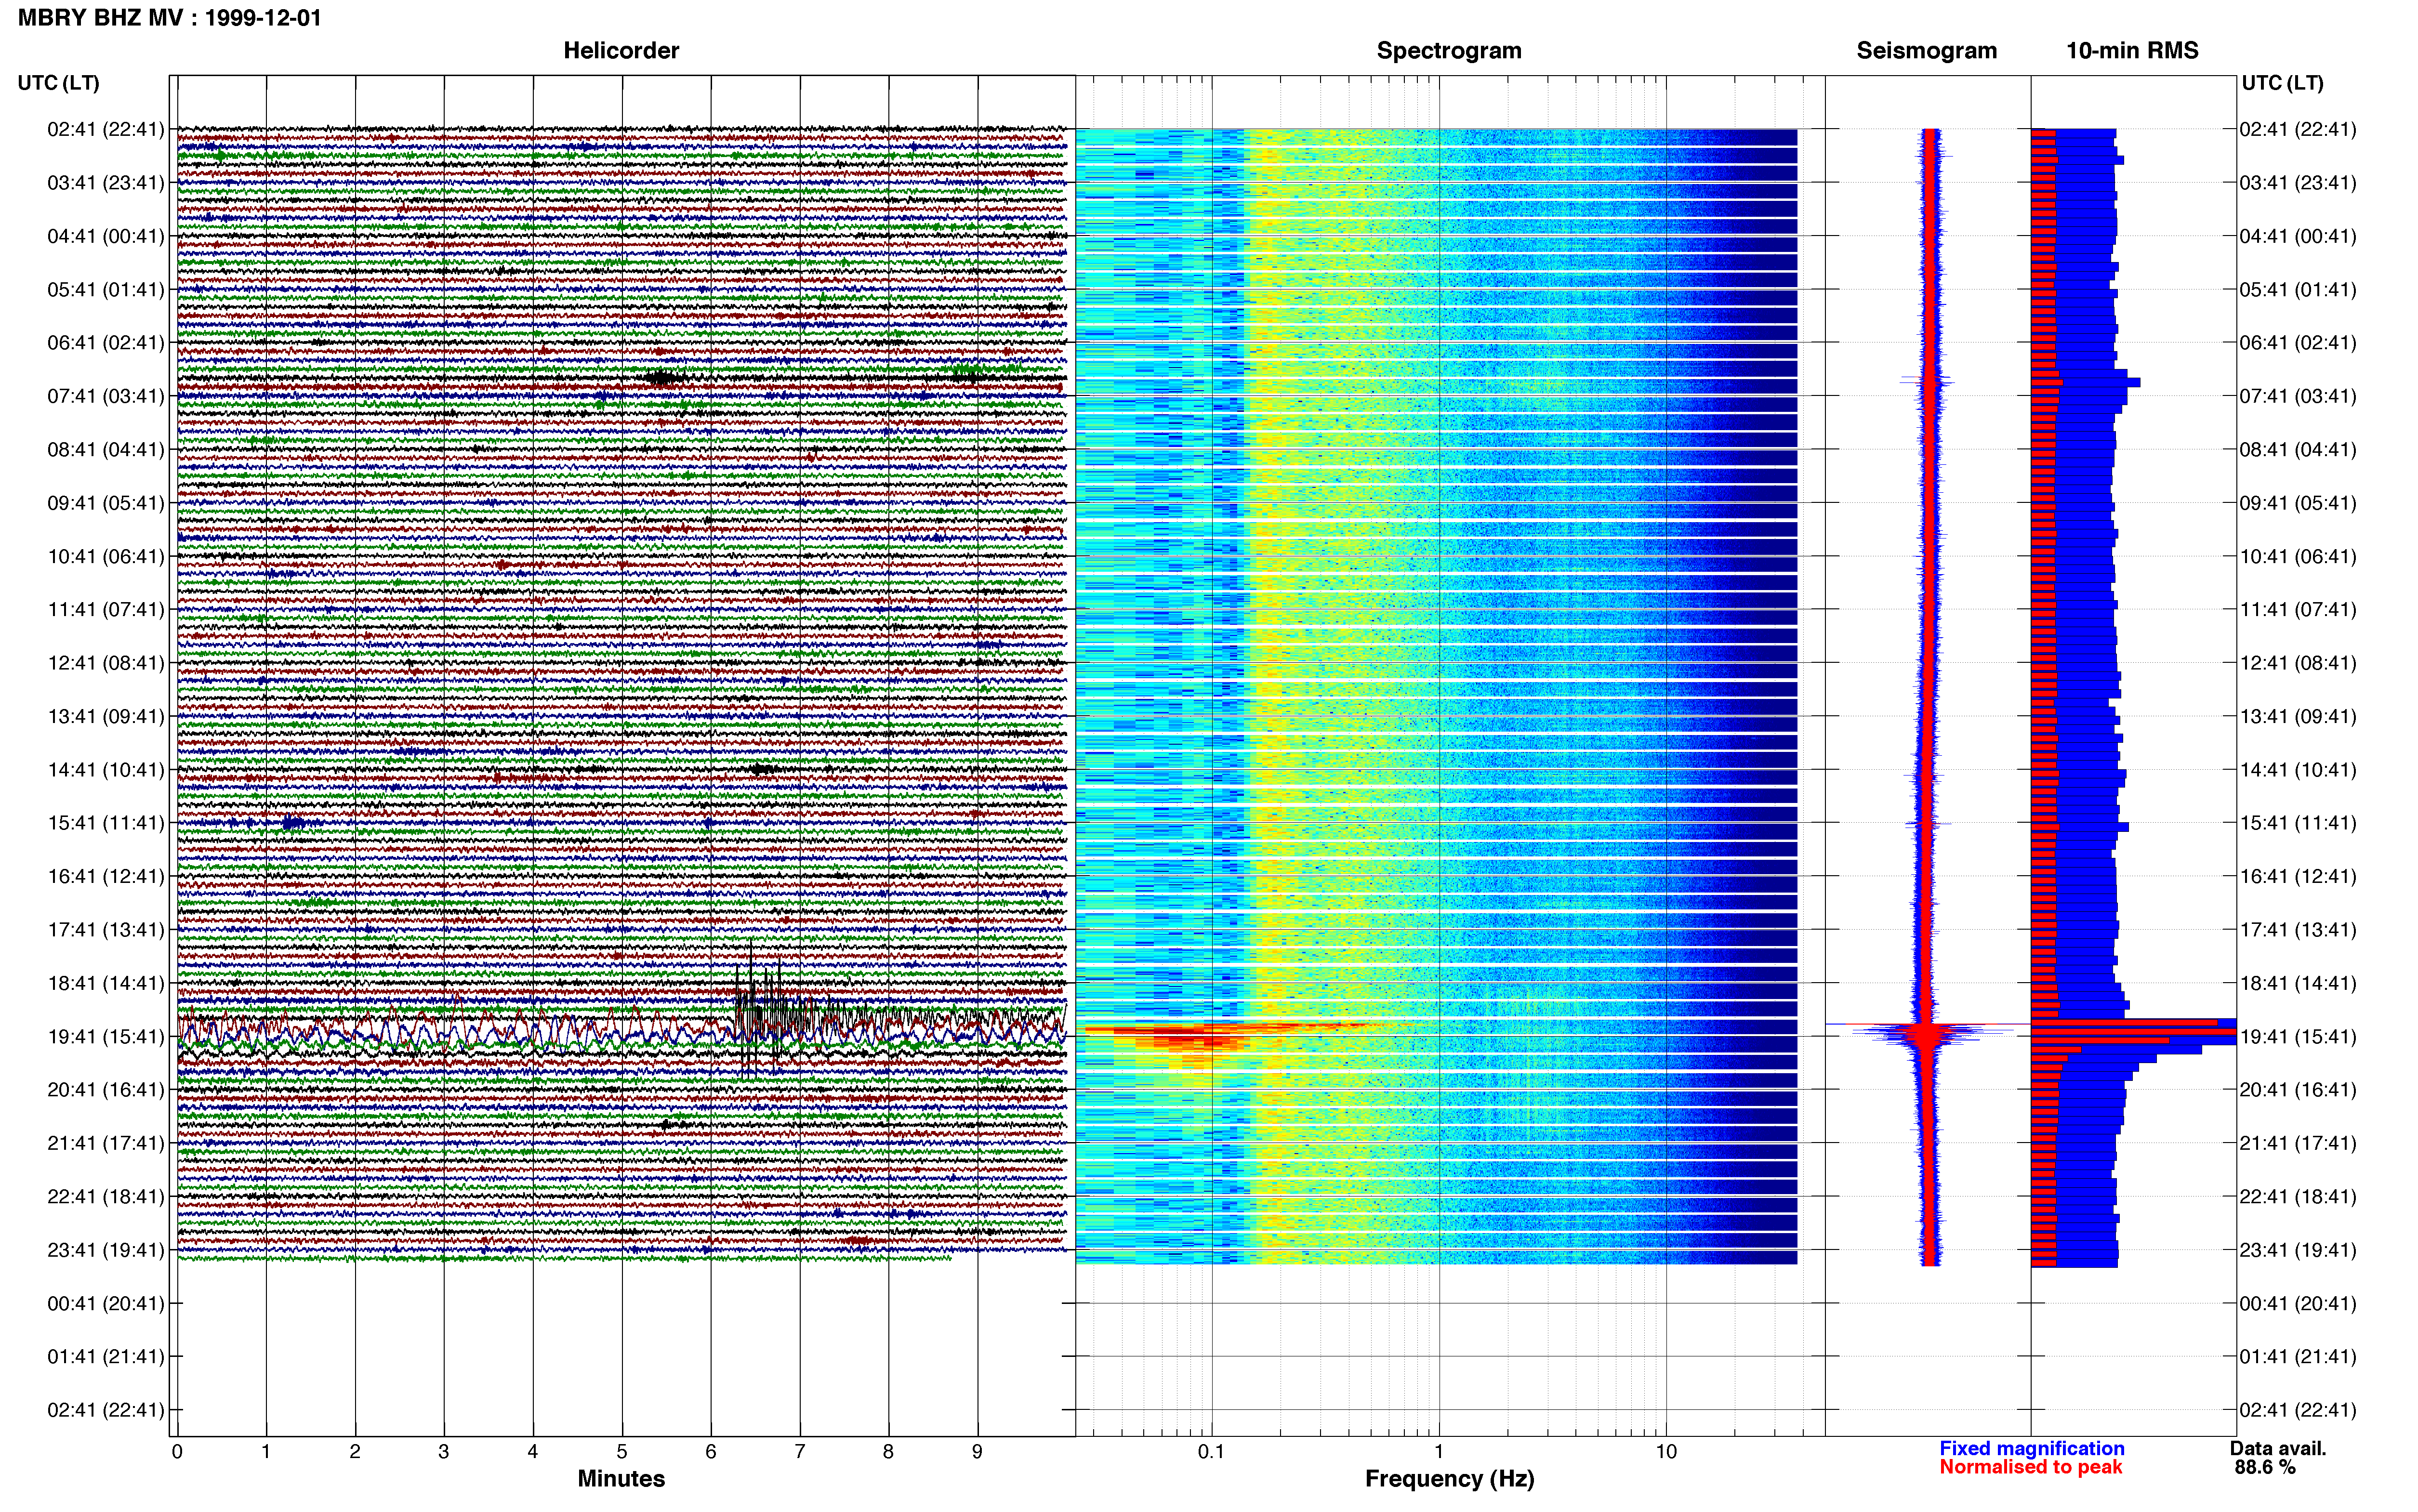This screenshot has width=2418, height=1512.
Task: Click helicorder time label 12:41 (08:41)
Action: [105, 662]
